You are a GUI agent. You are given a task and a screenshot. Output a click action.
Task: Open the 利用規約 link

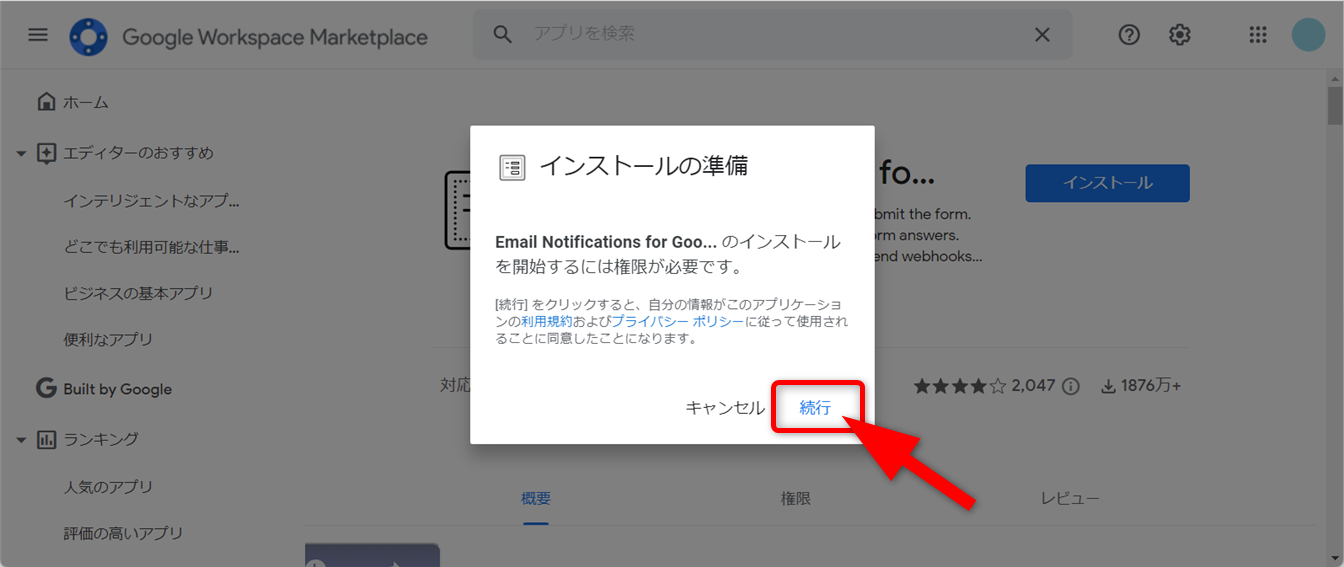click(x=546, y=321)
